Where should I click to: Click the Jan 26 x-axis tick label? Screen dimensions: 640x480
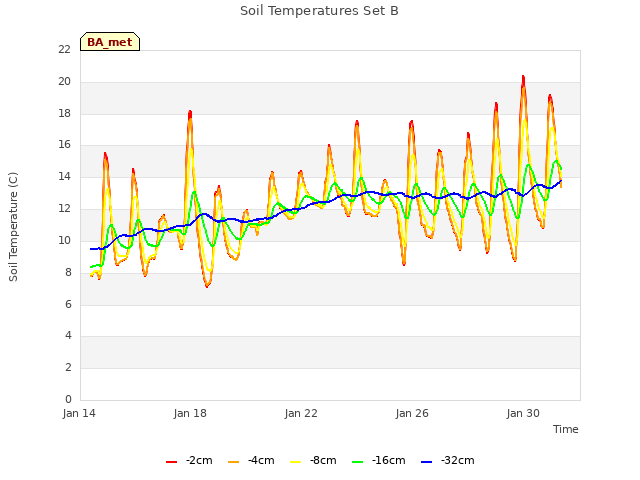[x=412, y=413]
